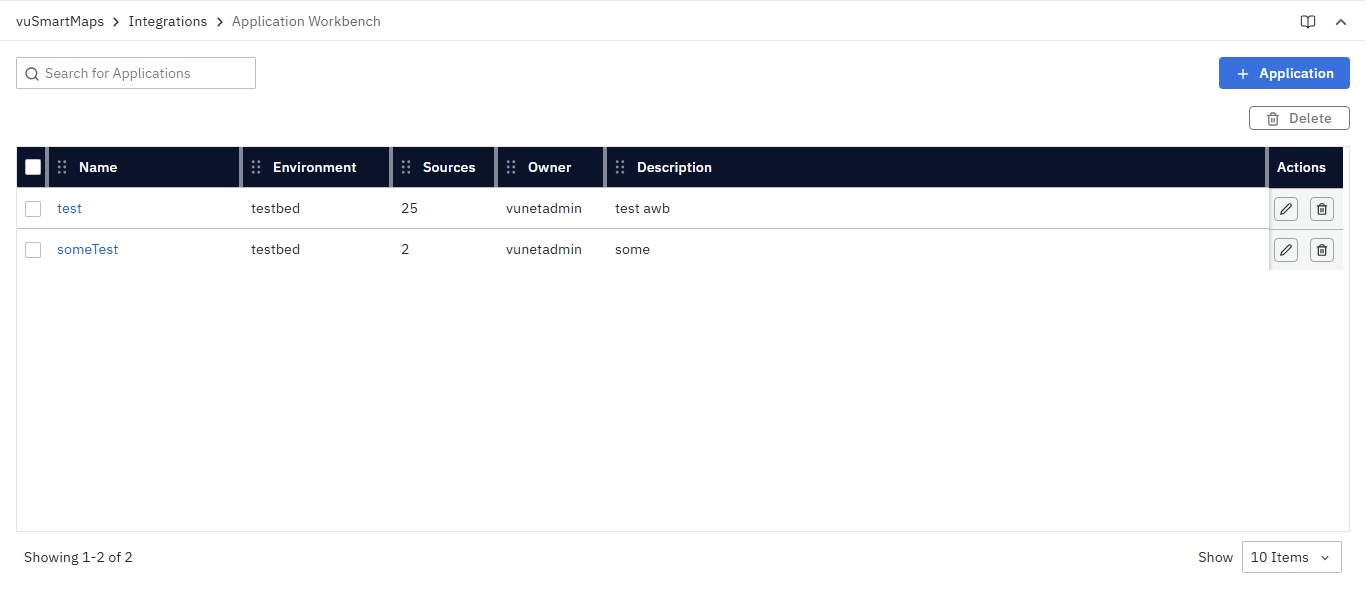This screenshot has height=594, width=1365.
Task: Select the someTest row checkbox
Action: tap(33, 250)
